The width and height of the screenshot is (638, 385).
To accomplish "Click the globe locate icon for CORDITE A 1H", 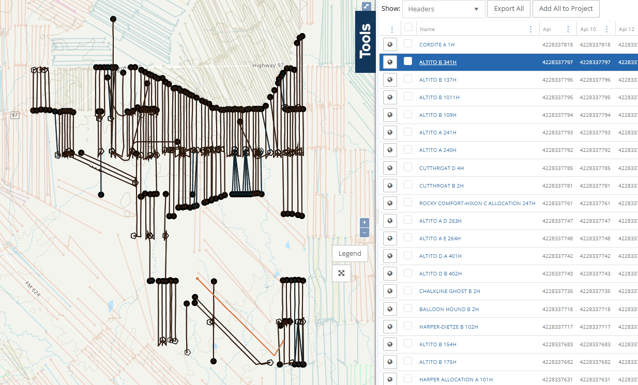I will coord(390,44).
